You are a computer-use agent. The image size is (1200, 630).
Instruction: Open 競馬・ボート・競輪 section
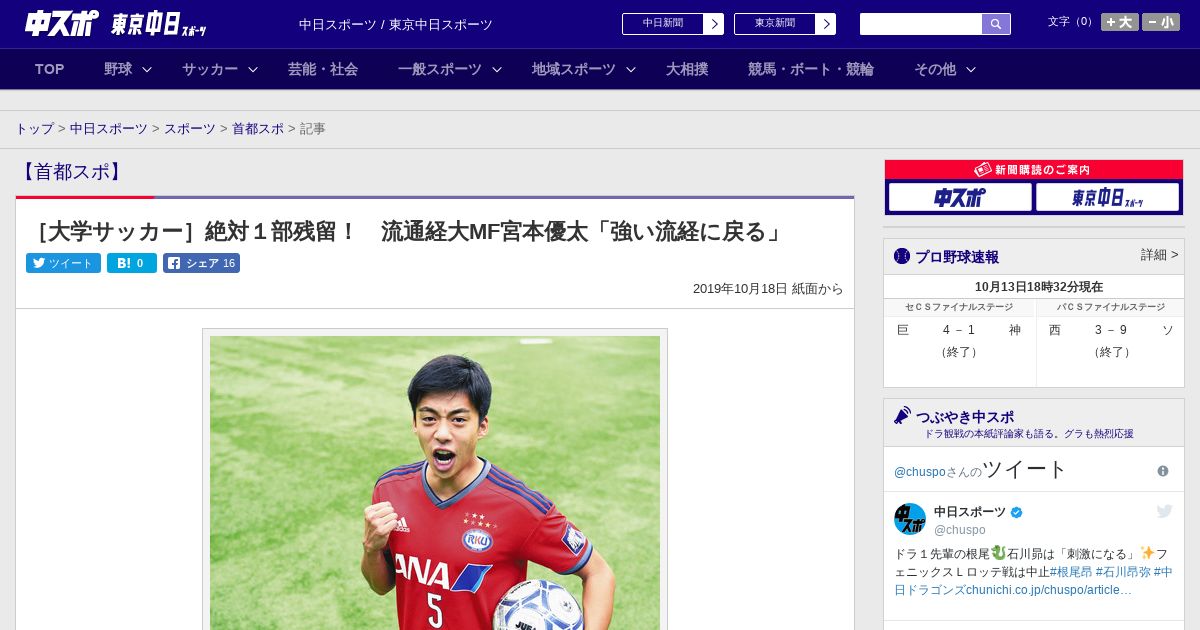[x=811, y=69]
